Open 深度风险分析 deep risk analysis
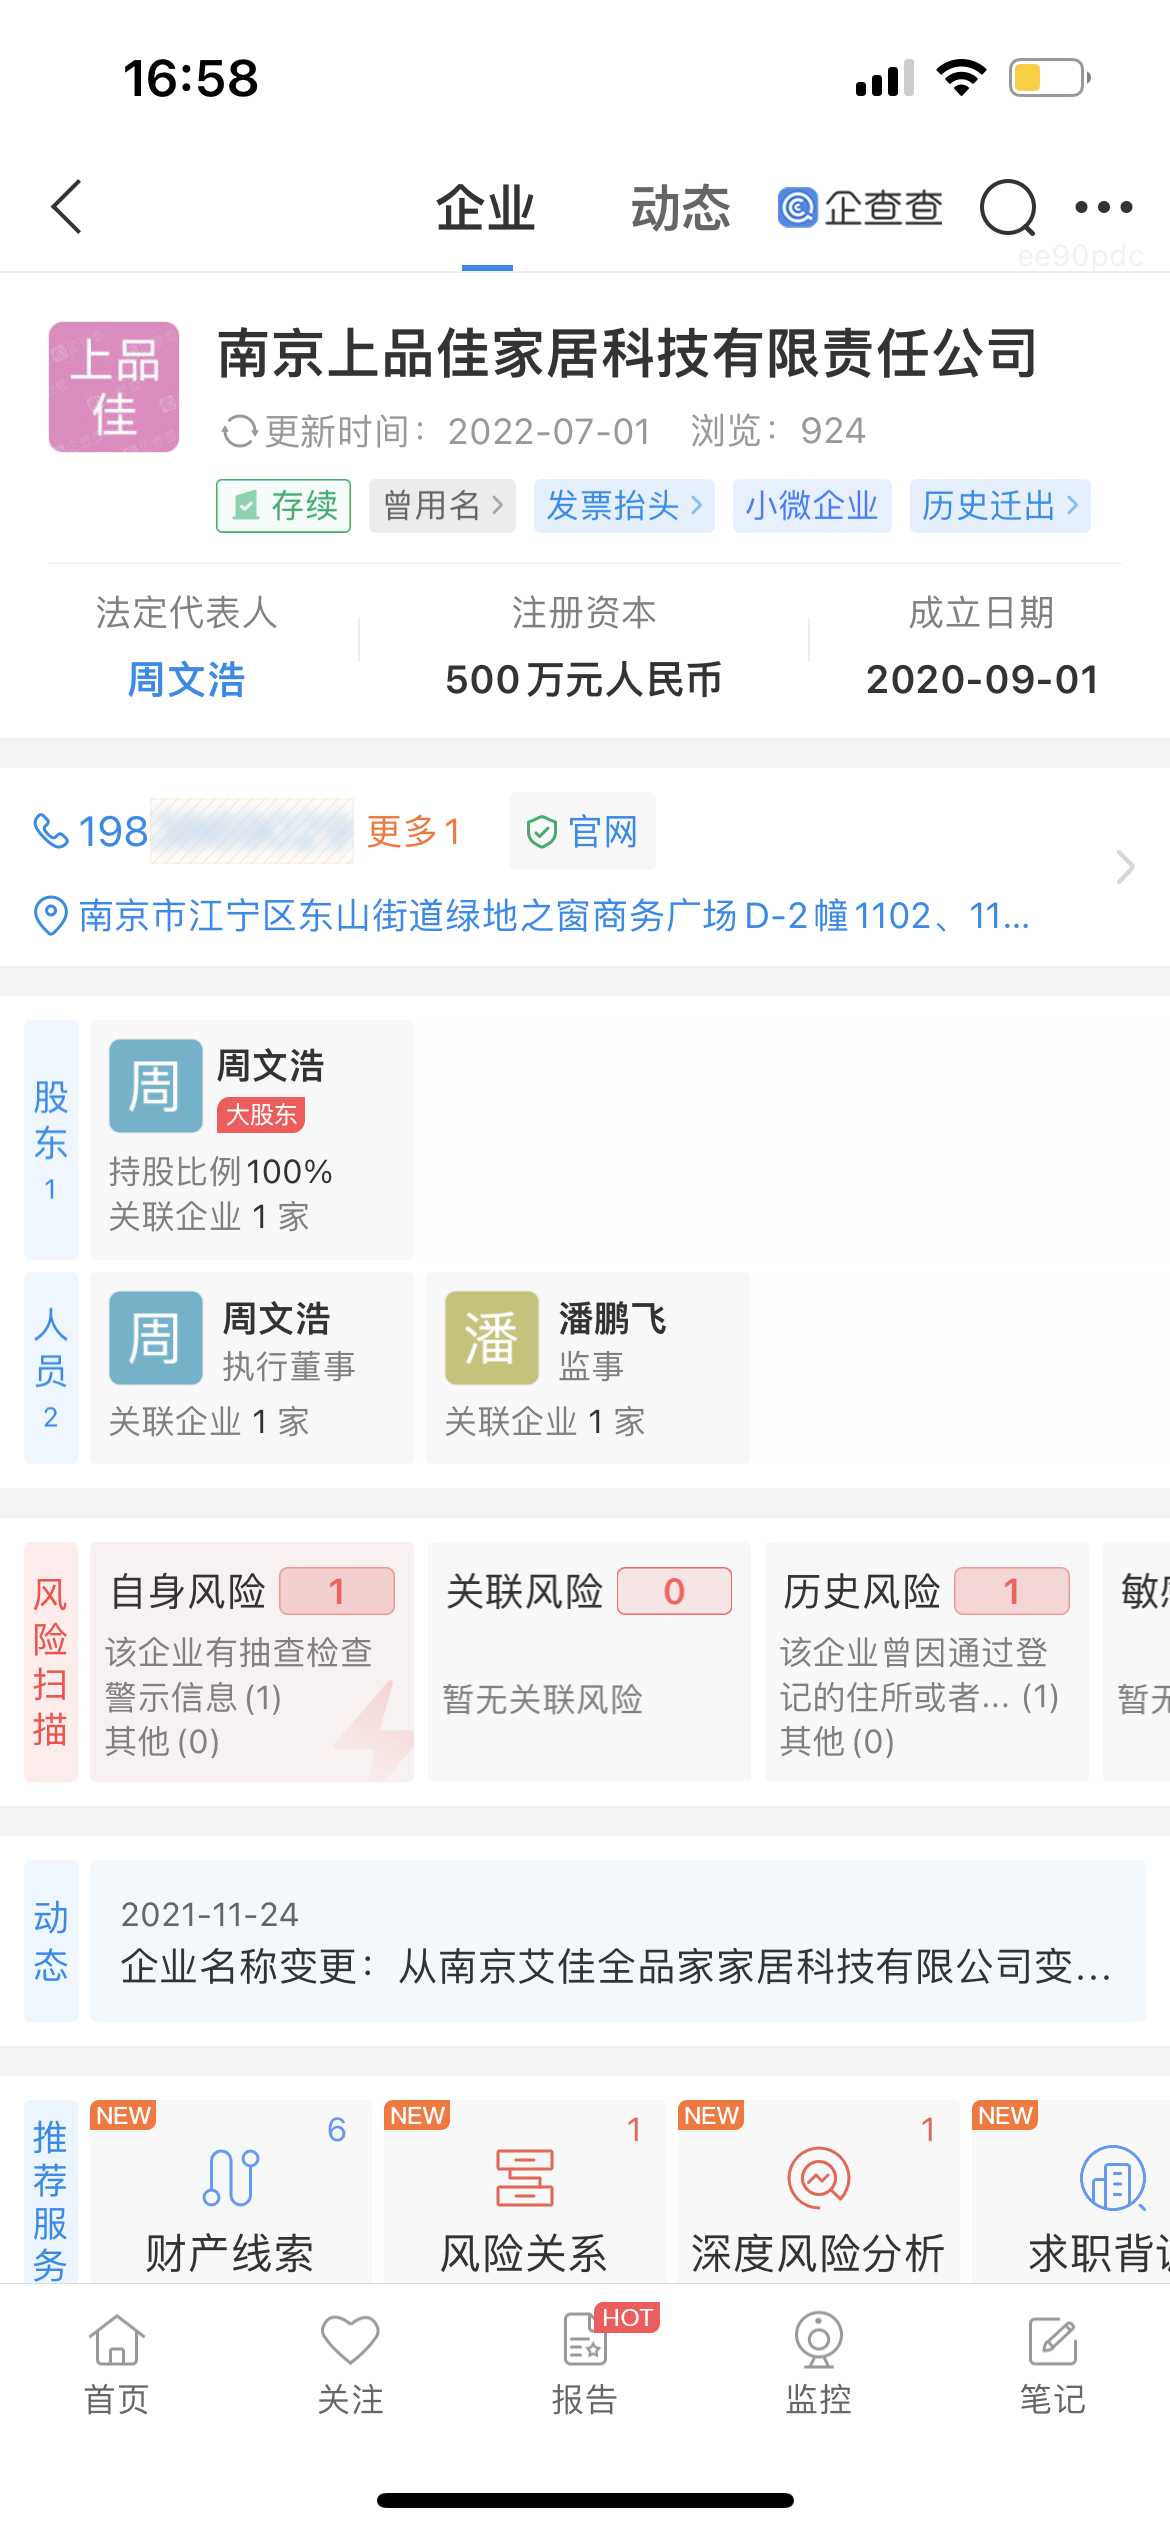This screenshot has height=2532, width=1170. [818, 2193]
